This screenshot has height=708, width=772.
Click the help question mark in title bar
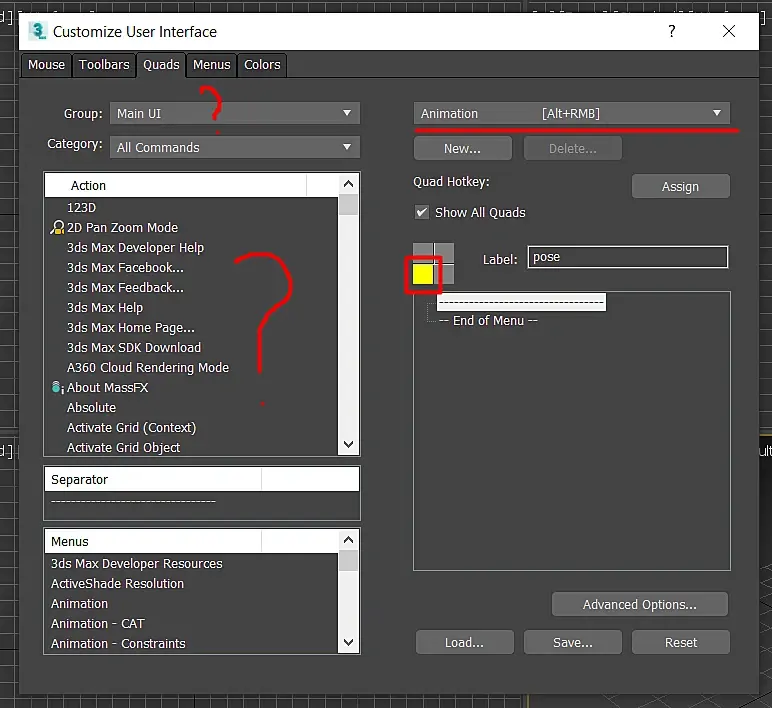click(x=672, y=31)
